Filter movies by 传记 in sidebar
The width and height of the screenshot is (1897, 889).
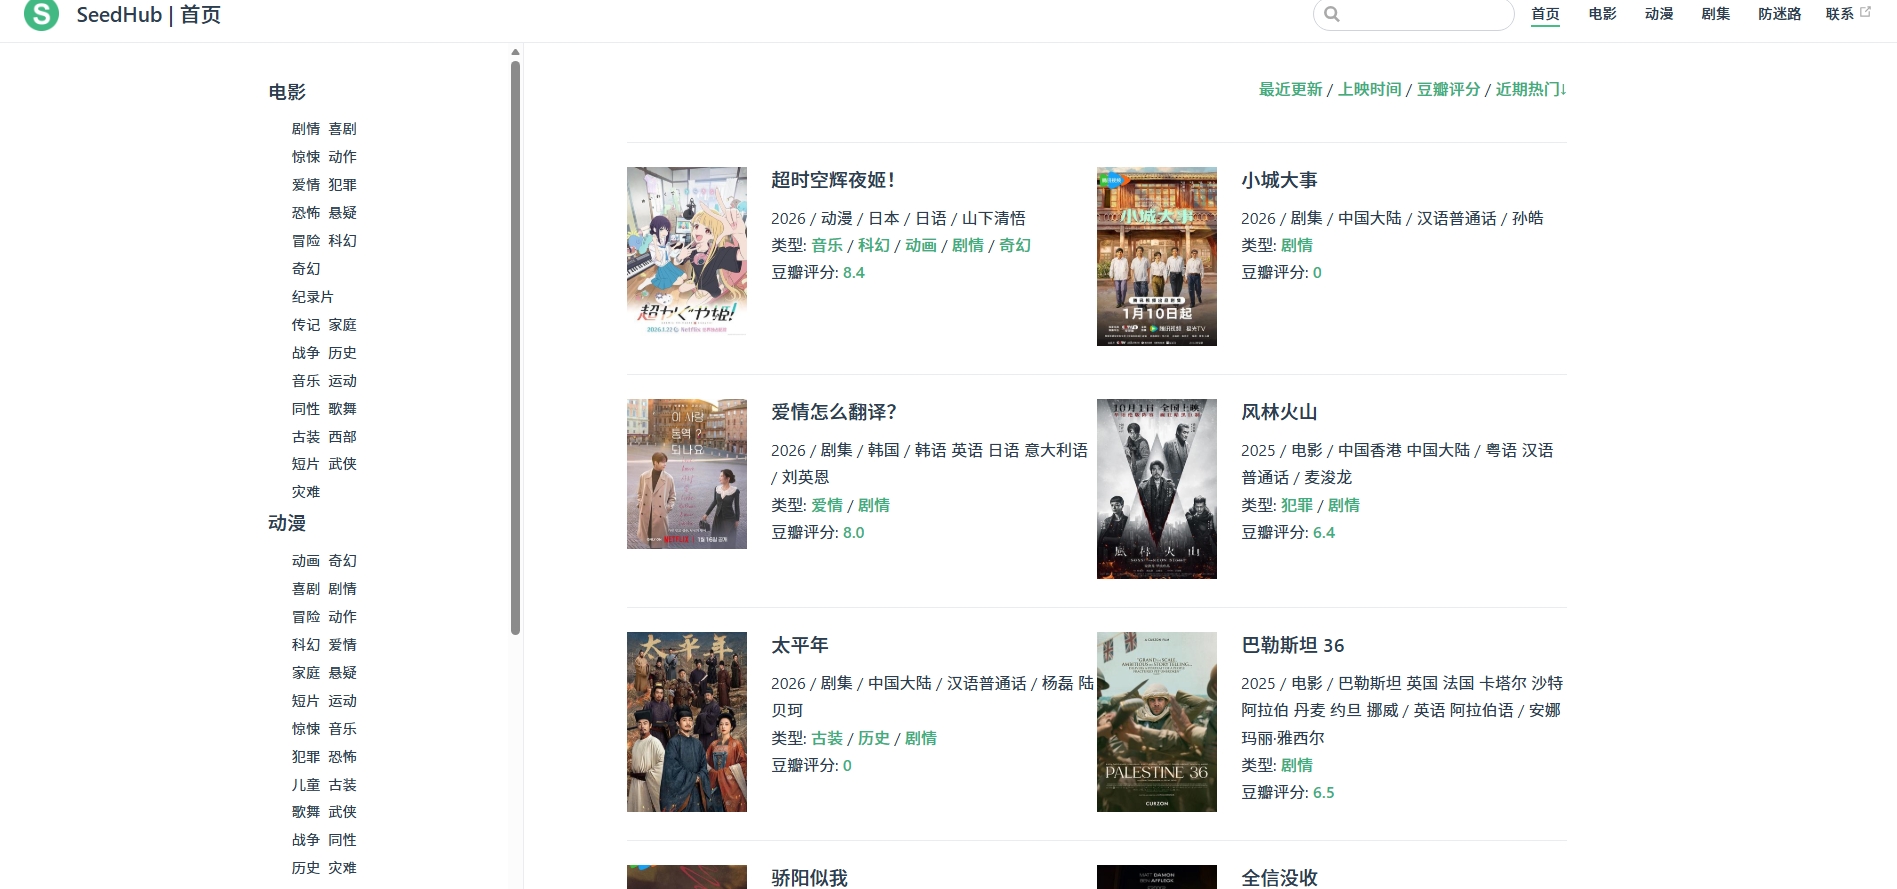point(306,325)
